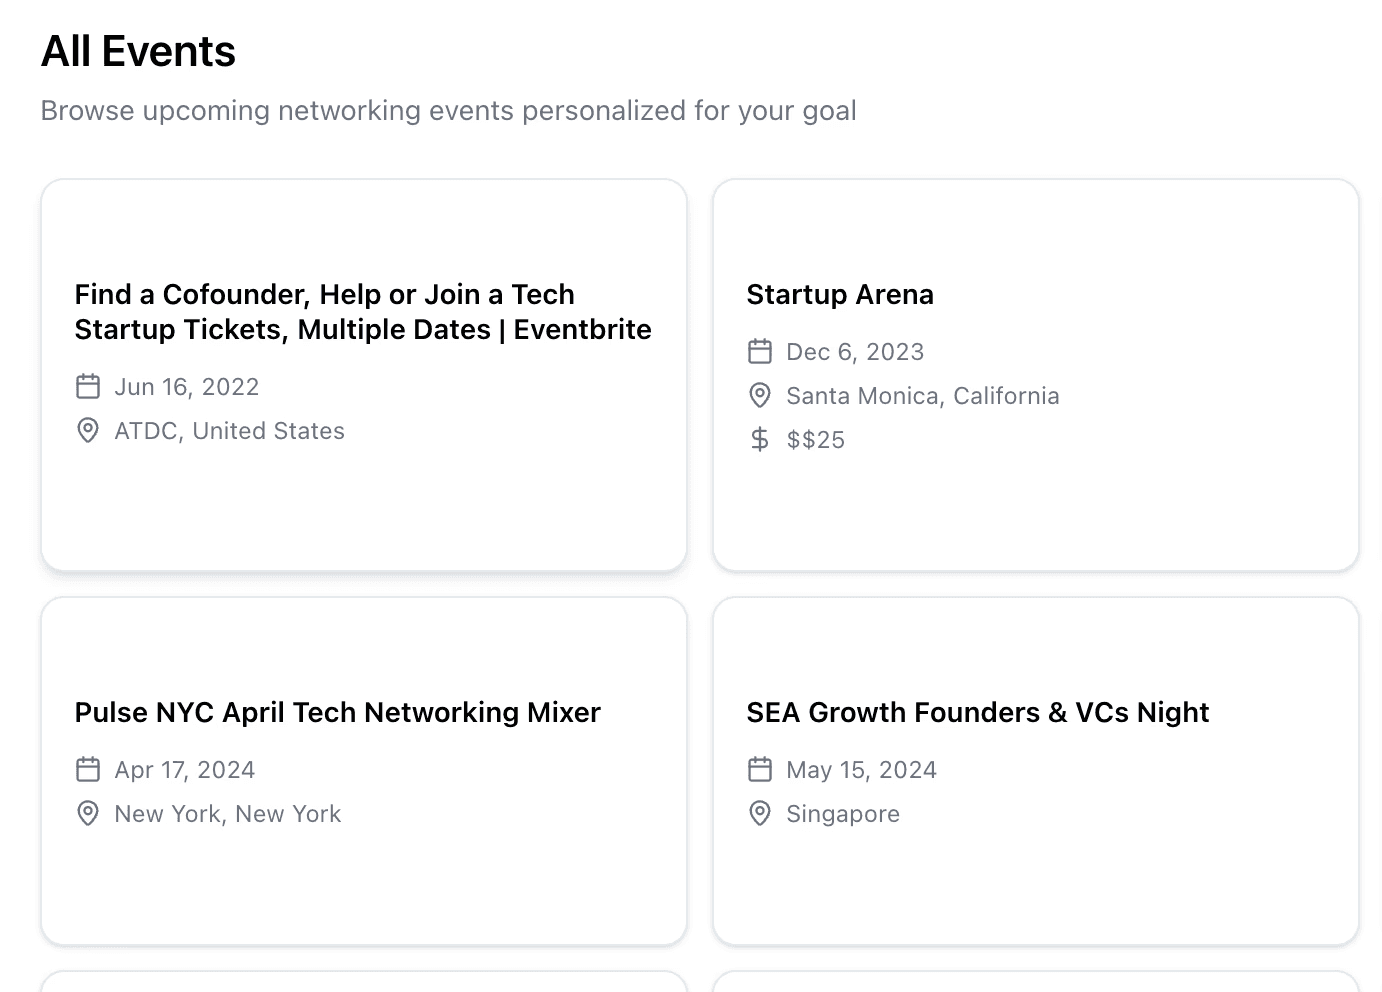Viewport: 1382px width, 992px height.
Task: Click the Browse upcoming networking events subtitle
Action: coord(448,111)
